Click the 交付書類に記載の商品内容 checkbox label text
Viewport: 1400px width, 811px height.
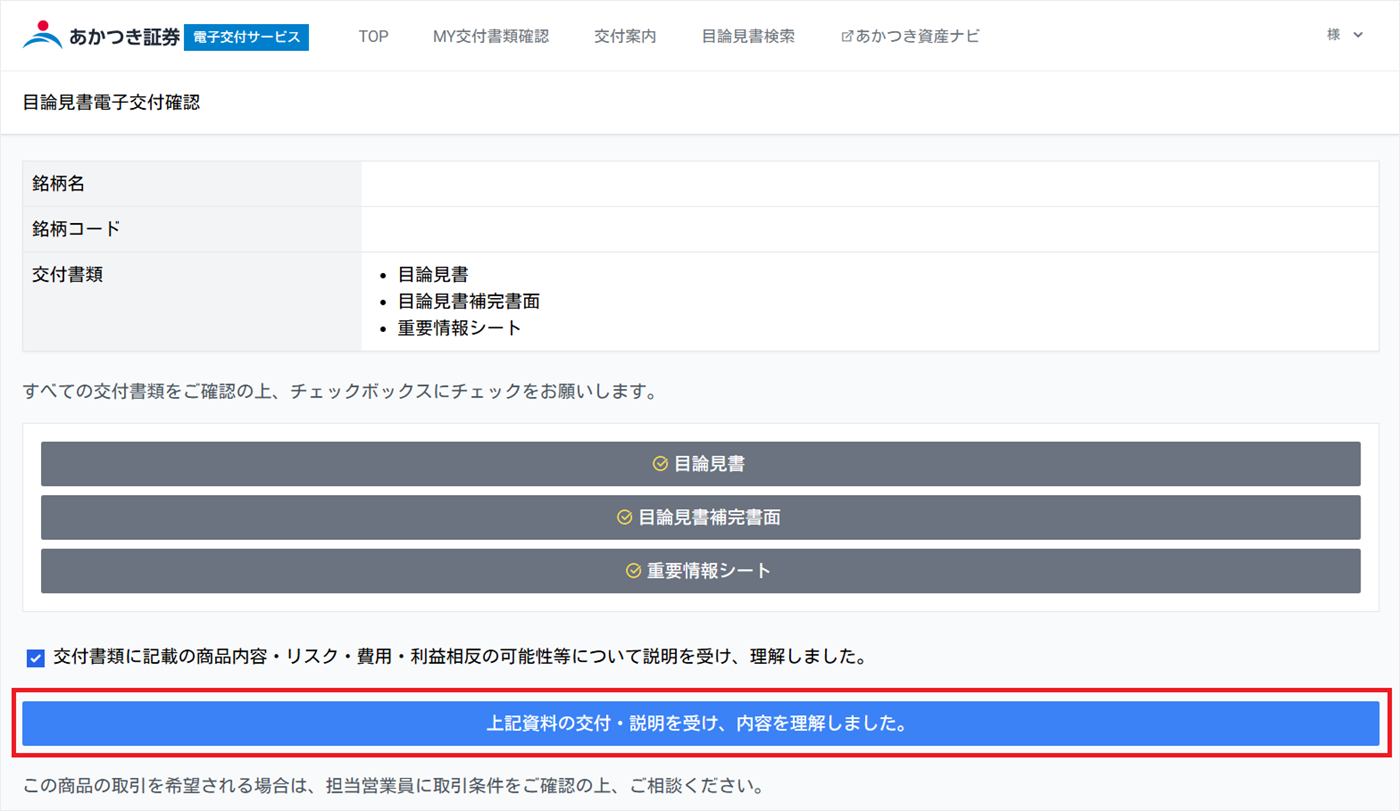(458, 657)
